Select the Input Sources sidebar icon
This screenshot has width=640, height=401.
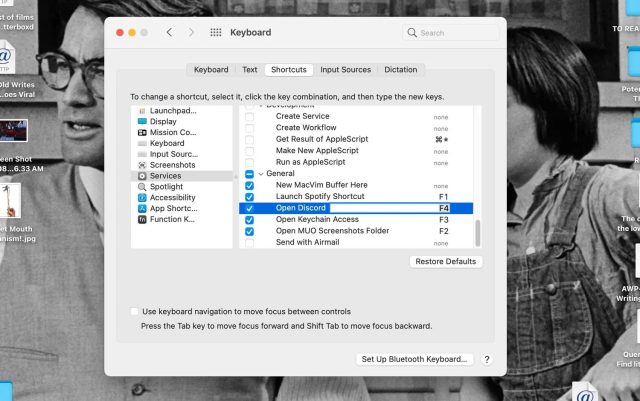click(x=142, y=154)
